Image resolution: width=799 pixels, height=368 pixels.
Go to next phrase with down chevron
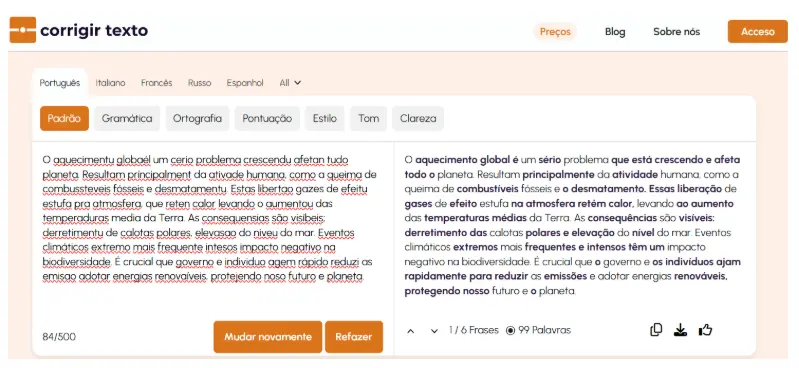click(434, 331)
